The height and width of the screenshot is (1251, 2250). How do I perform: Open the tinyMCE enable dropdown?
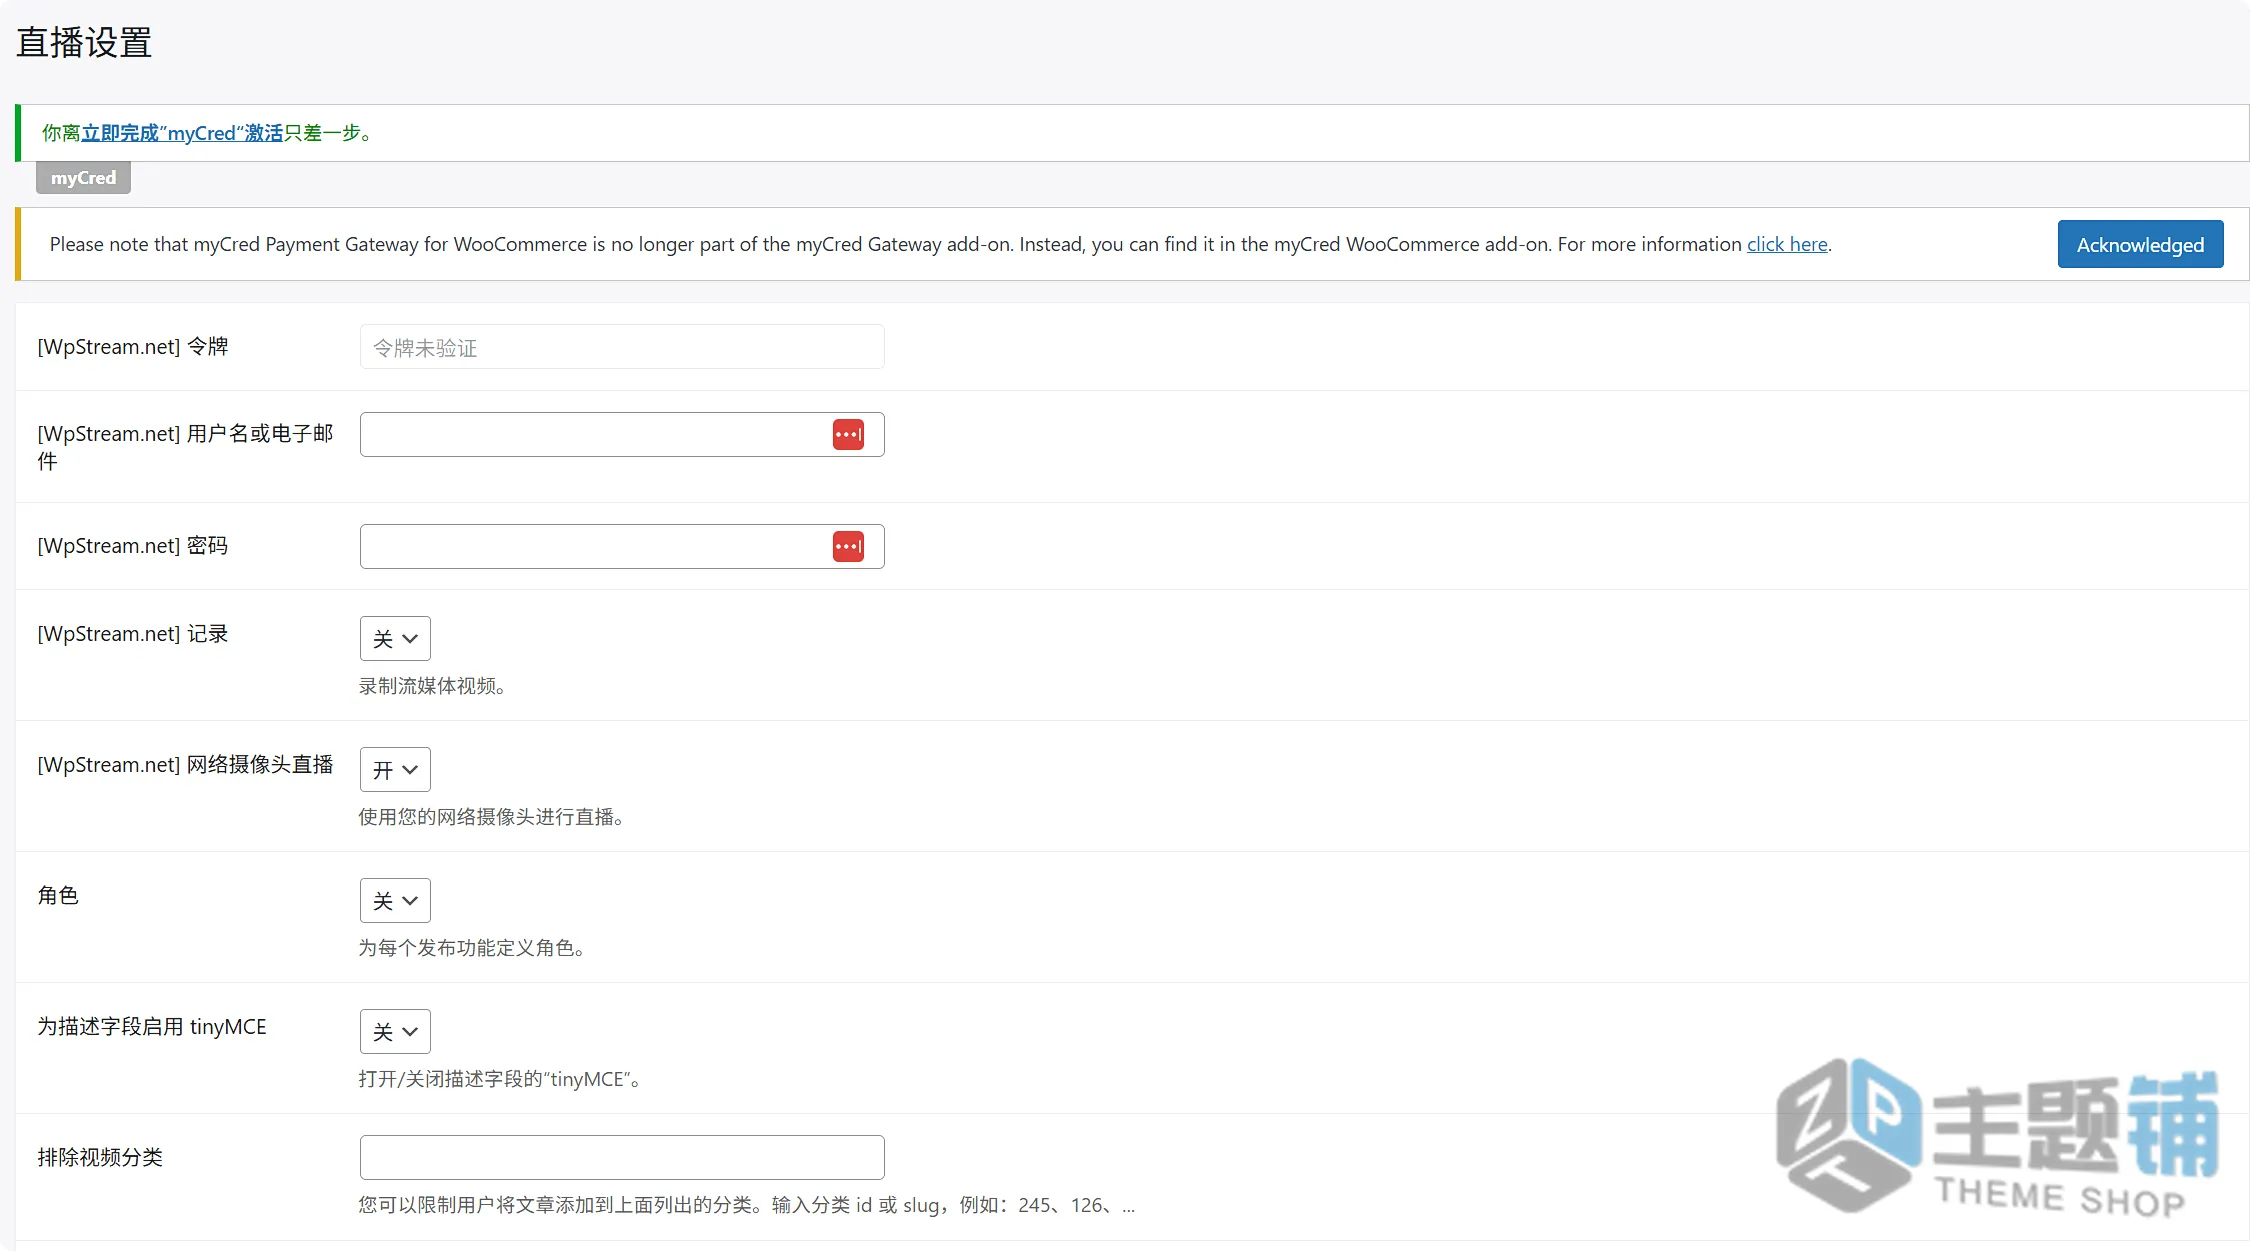point(395,1032)
